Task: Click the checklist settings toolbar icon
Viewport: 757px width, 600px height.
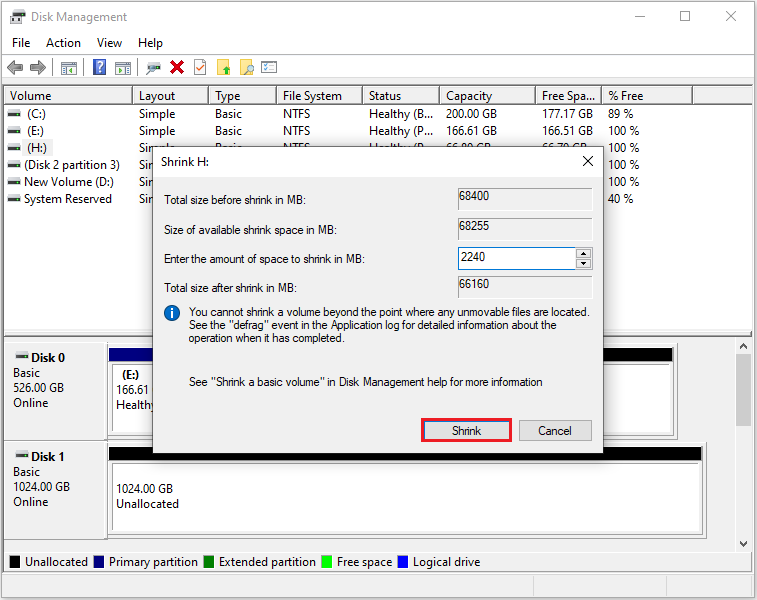Action: (x=269, y=67)
